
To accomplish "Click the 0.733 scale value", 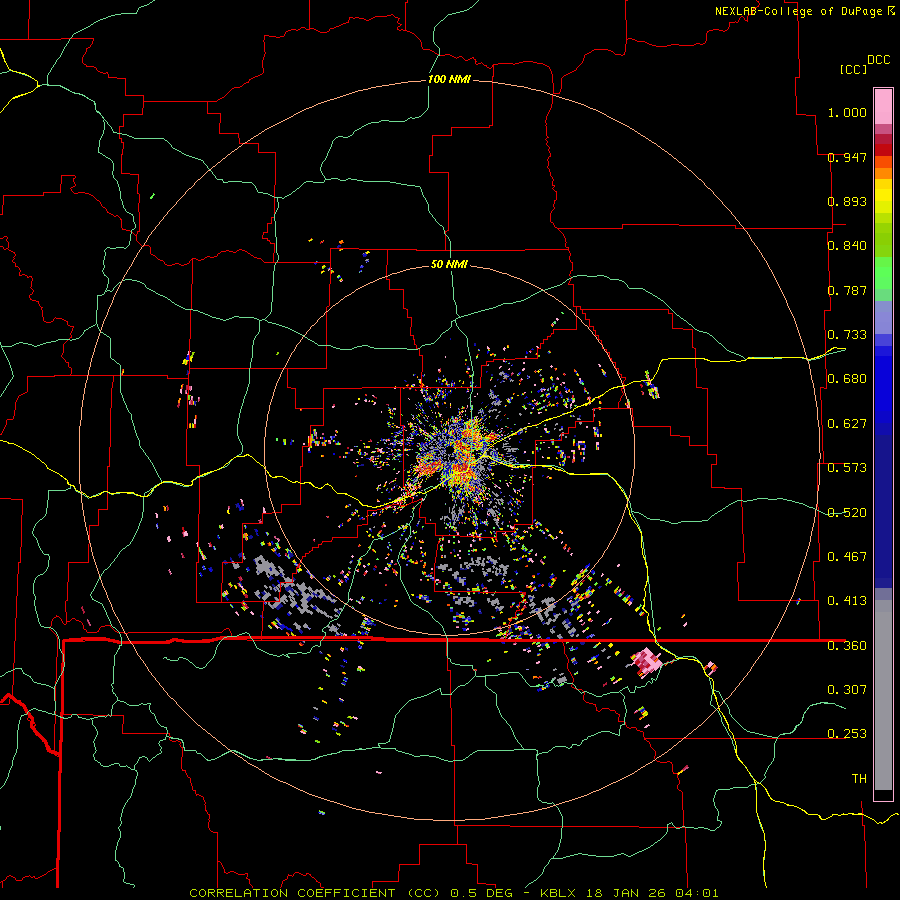I will point(847,335).
